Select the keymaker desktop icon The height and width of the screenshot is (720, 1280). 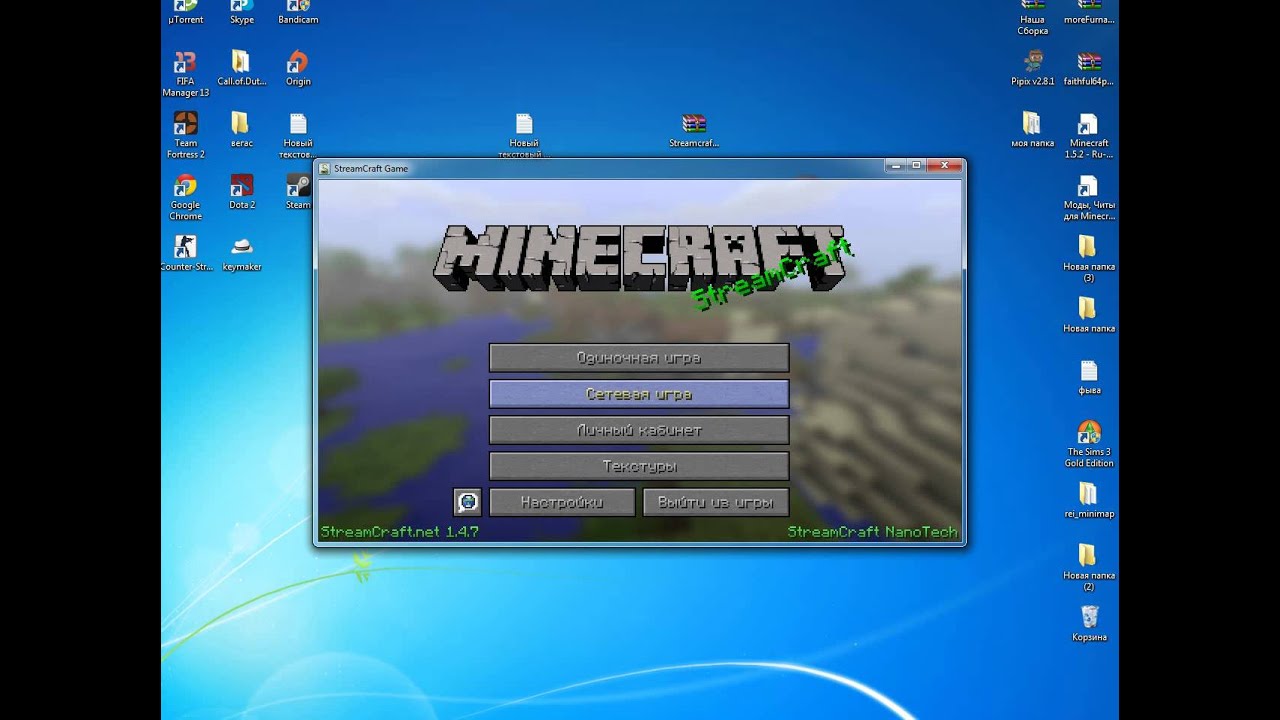click(x=242, y=253)
